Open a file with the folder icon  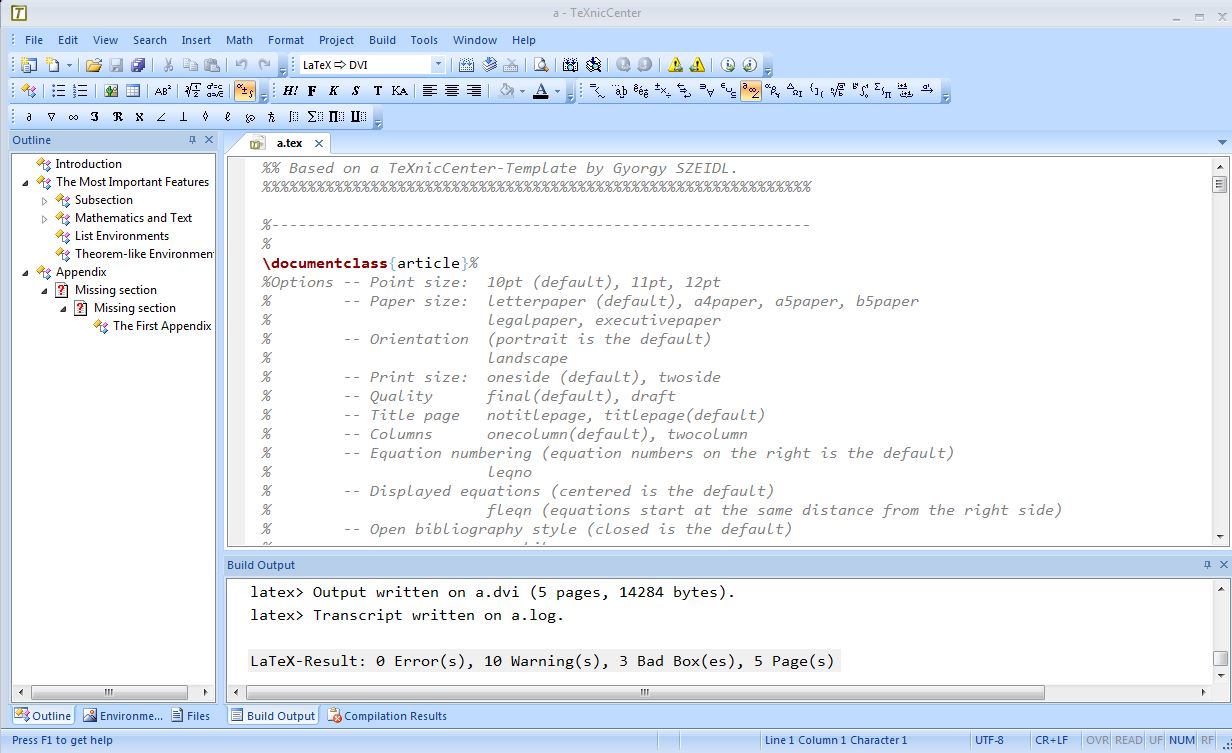click(93, 65)
